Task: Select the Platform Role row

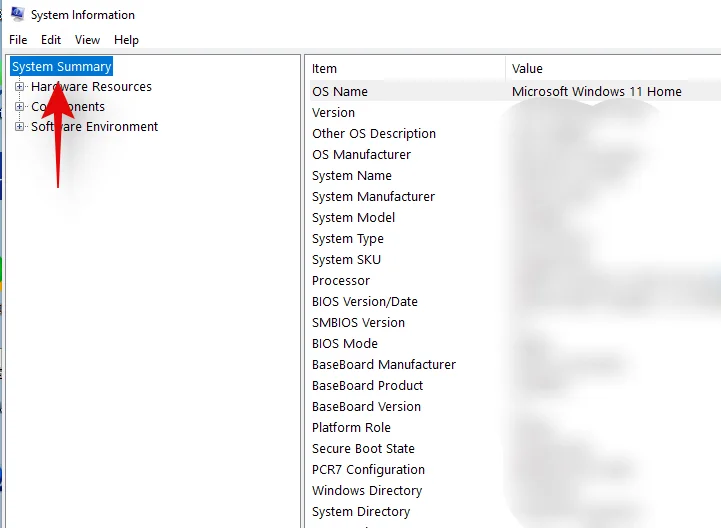Action: 514,427
